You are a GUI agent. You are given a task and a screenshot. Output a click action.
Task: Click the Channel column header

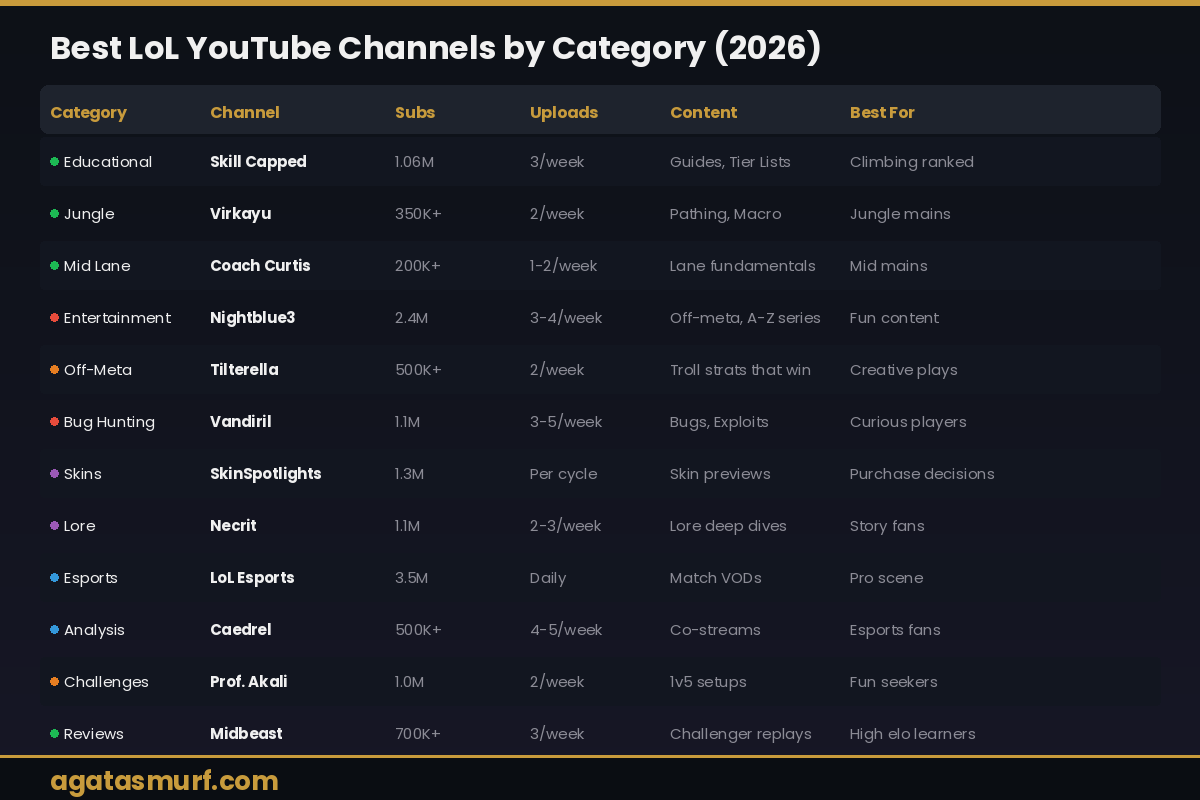tap(245, 113)
